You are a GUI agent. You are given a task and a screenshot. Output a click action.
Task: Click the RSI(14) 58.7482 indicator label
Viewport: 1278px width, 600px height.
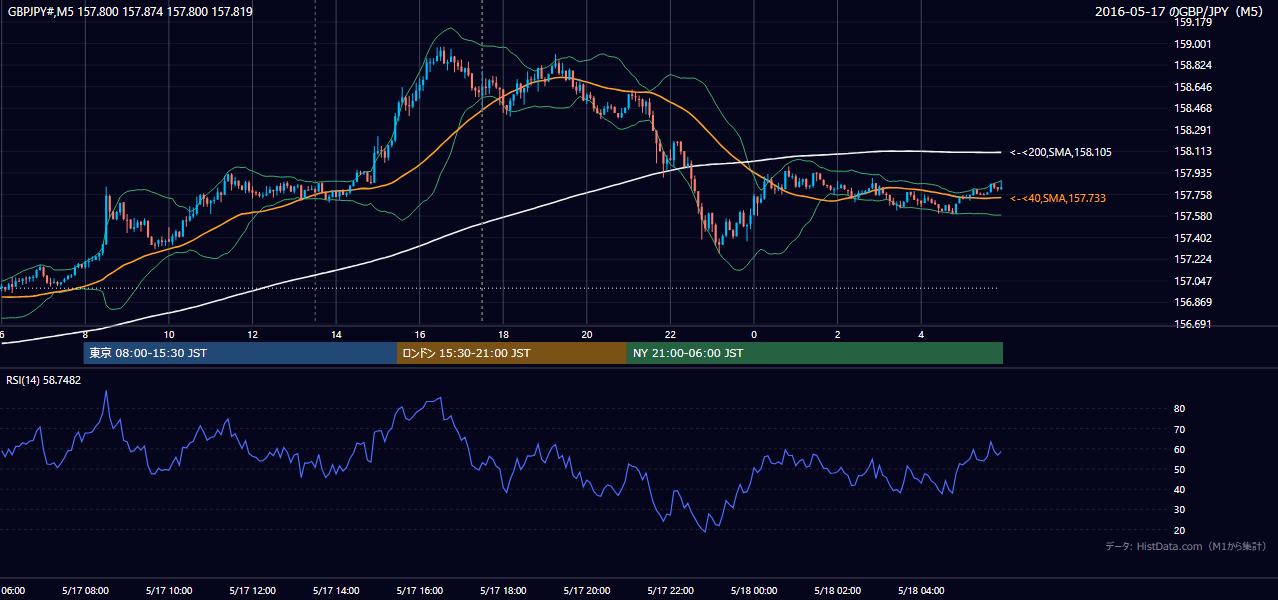tap(44, 380)
